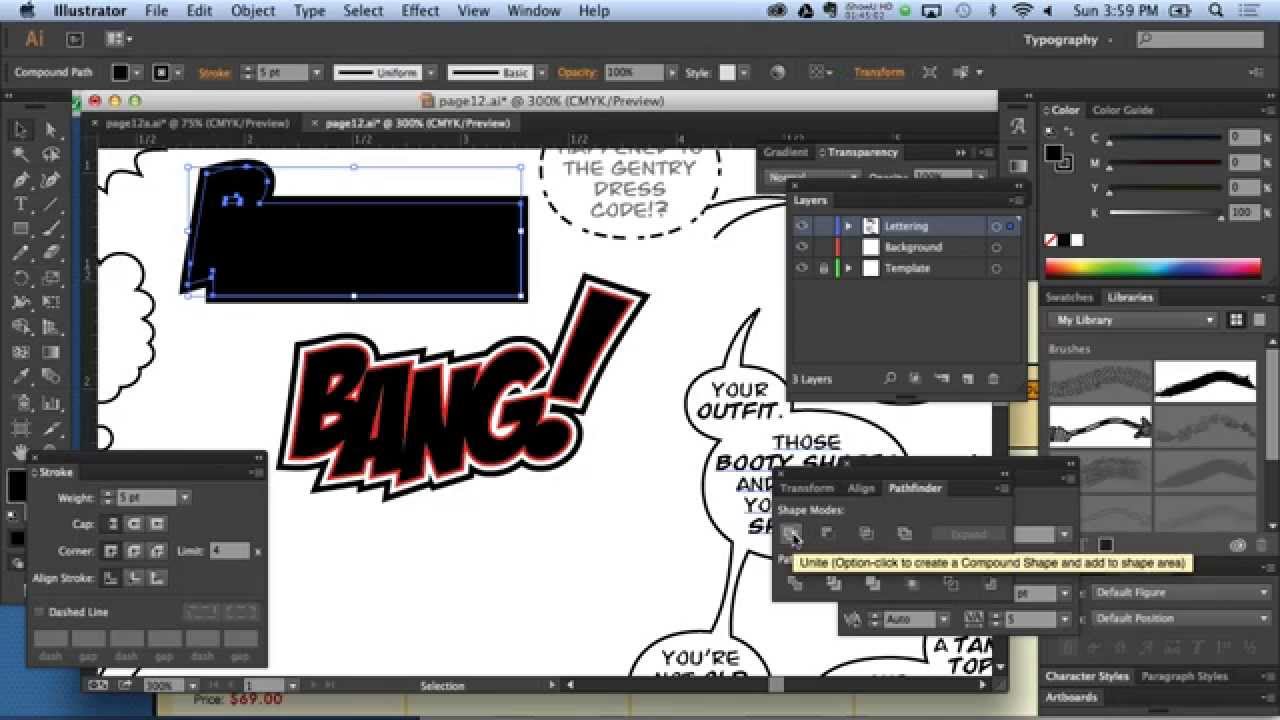Select the Type tool
This screenshot has height=720, width=1280.
click(x=20, y=204)
